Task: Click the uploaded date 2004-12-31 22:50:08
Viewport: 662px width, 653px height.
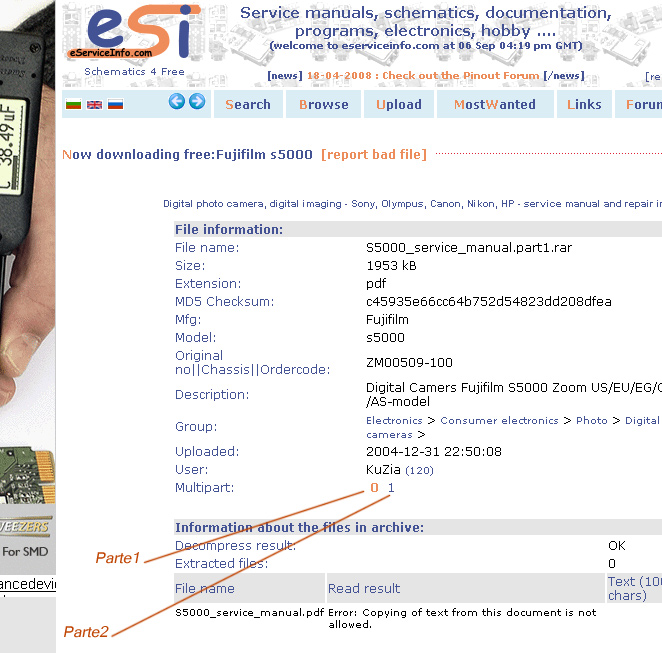Action: pos(434,452)
